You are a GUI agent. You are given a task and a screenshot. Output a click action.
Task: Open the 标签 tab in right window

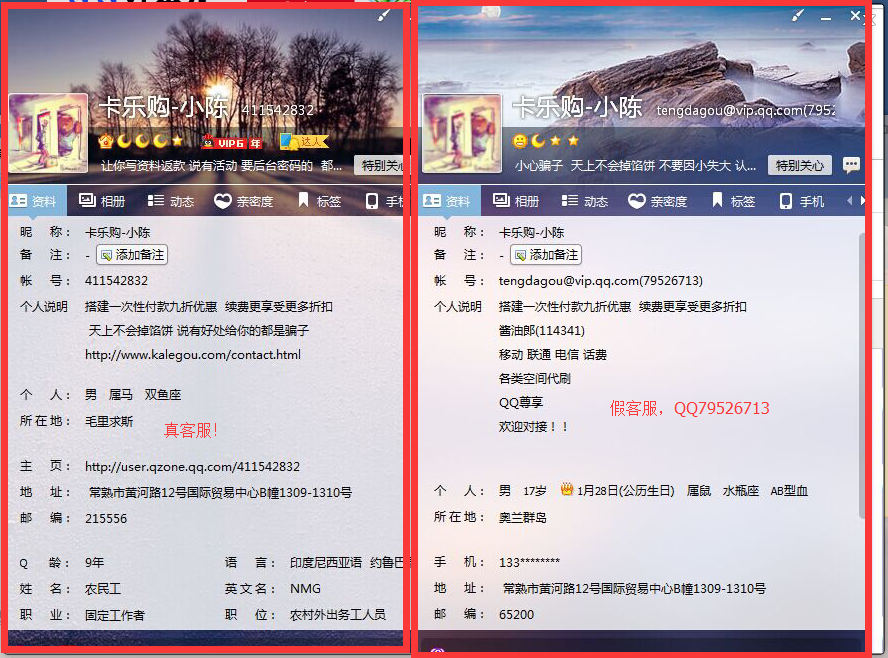click(x=733, y=201)
